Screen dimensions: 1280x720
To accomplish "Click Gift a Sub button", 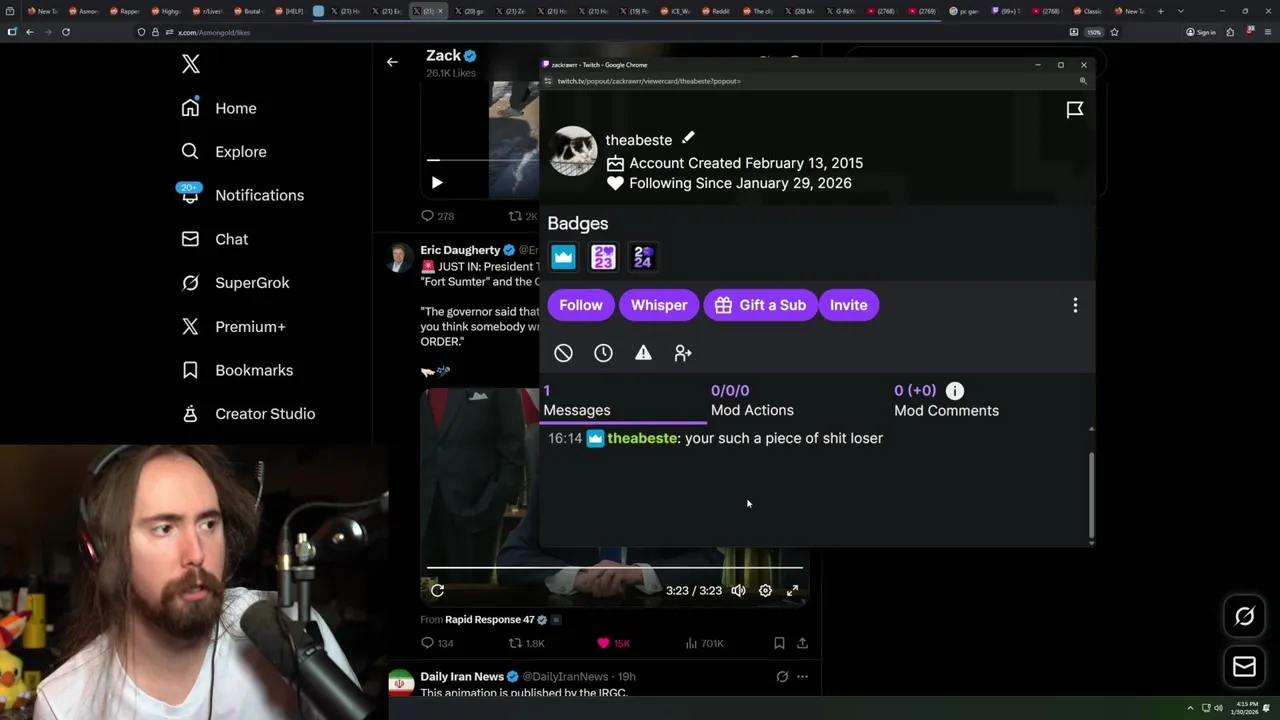I will click(x=760, y=305).
